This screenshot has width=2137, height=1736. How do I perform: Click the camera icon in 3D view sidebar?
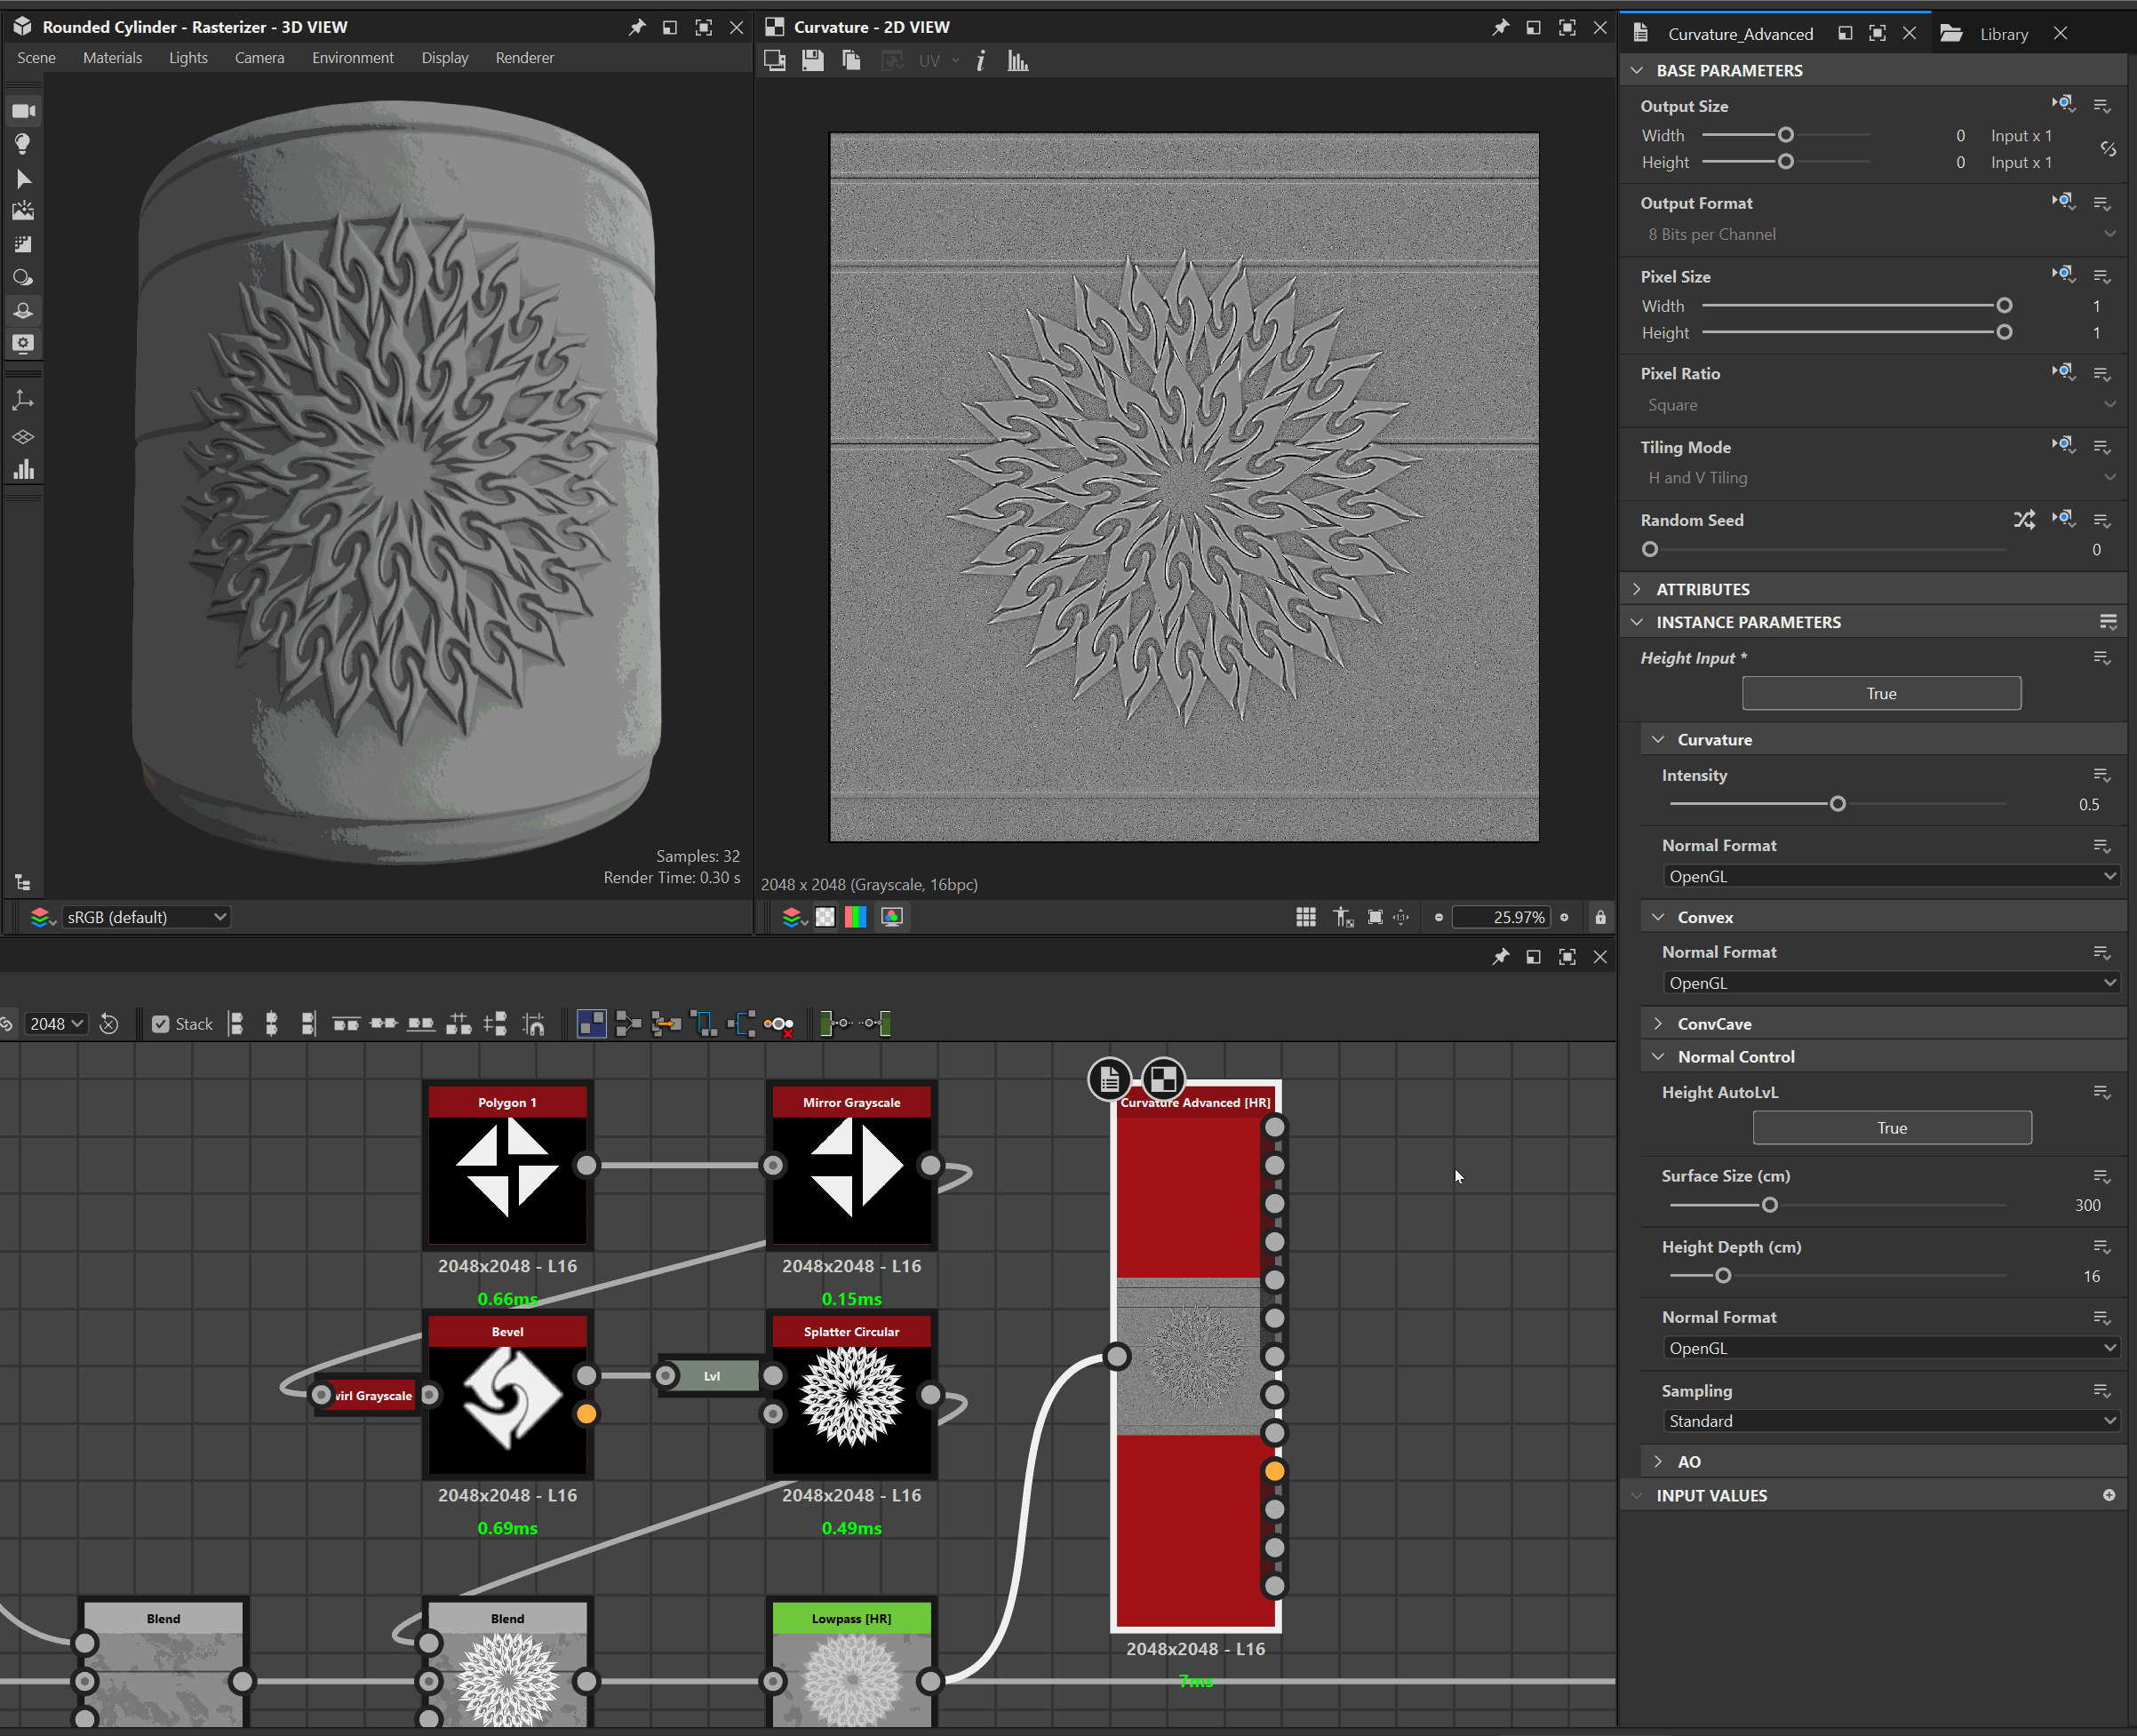click(x=23, y=111)
